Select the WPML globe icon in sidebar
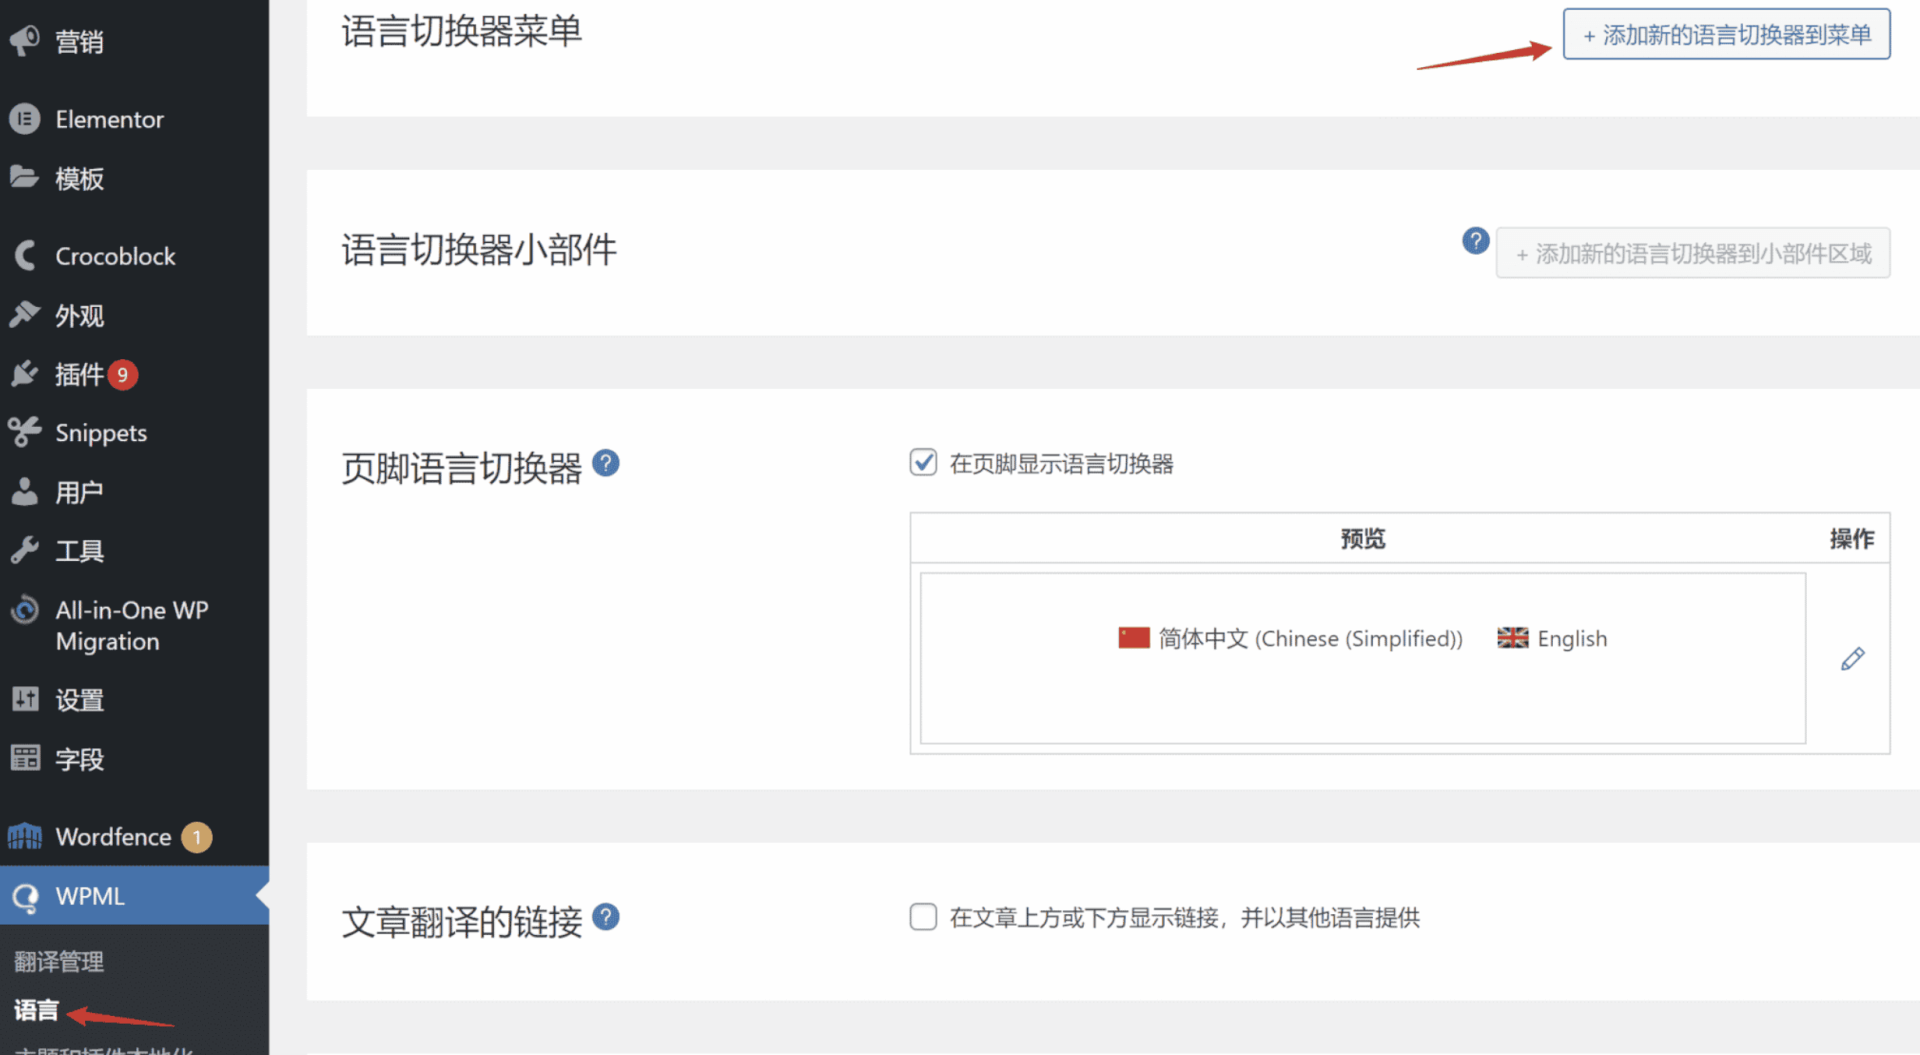Screen dimensions: 1920x1055 click(26, 896)
